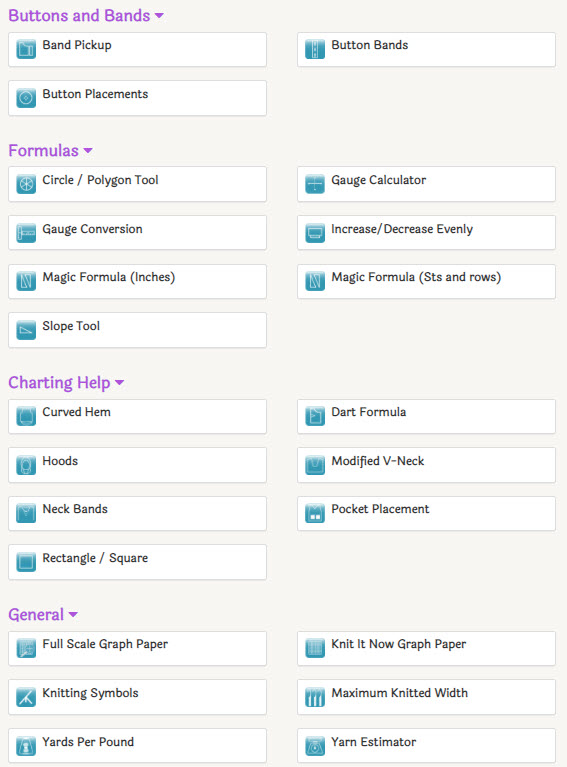Collapse the Formulas section arrow

[88, 151]
